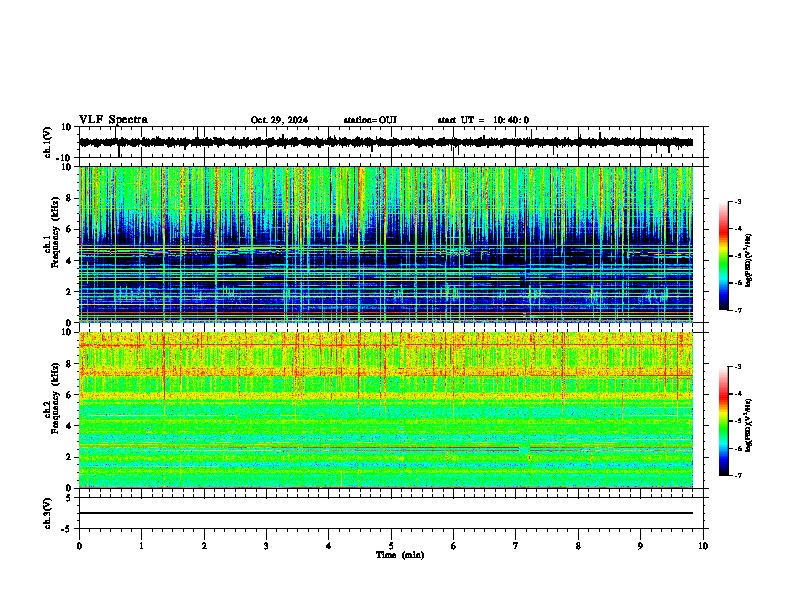Click the time axis tick label '3'

pyautogui.click(x=266, y=546)
